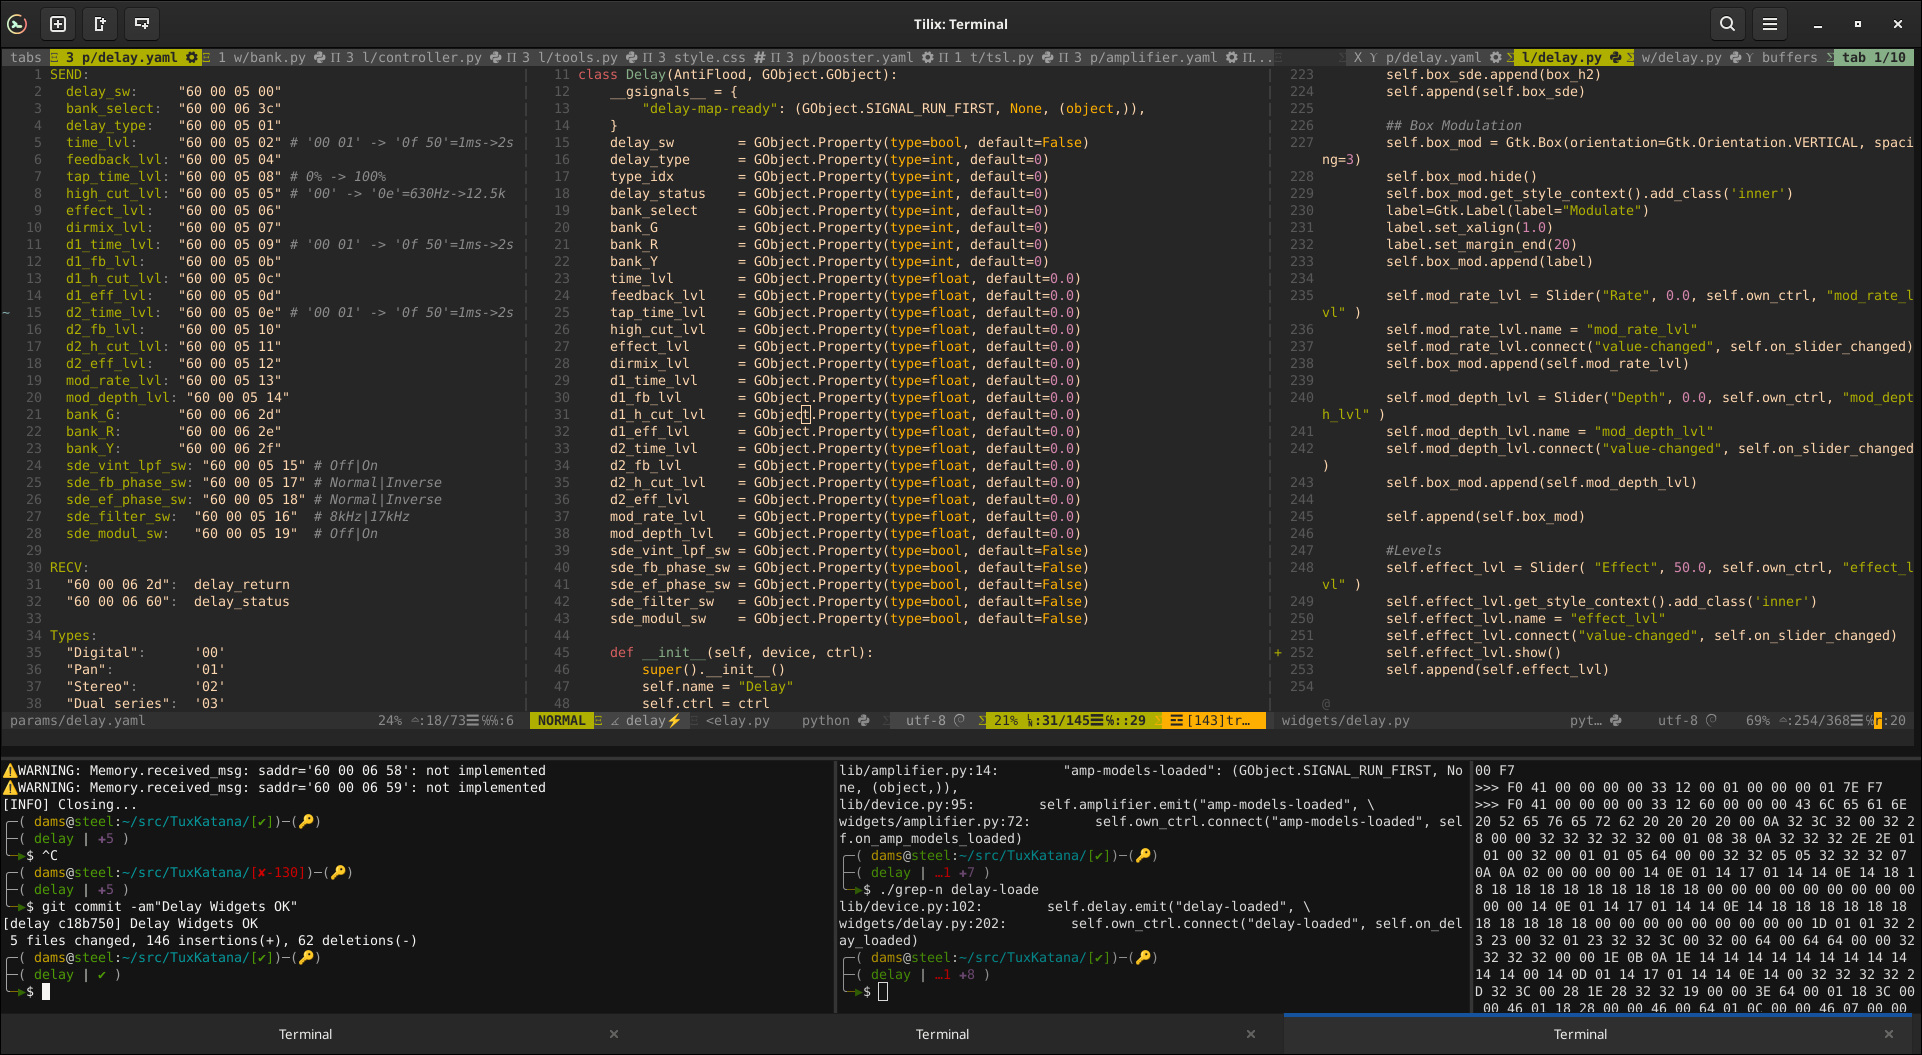Select the w/delay.py buffer in tabline

[x=1681, y=58]
